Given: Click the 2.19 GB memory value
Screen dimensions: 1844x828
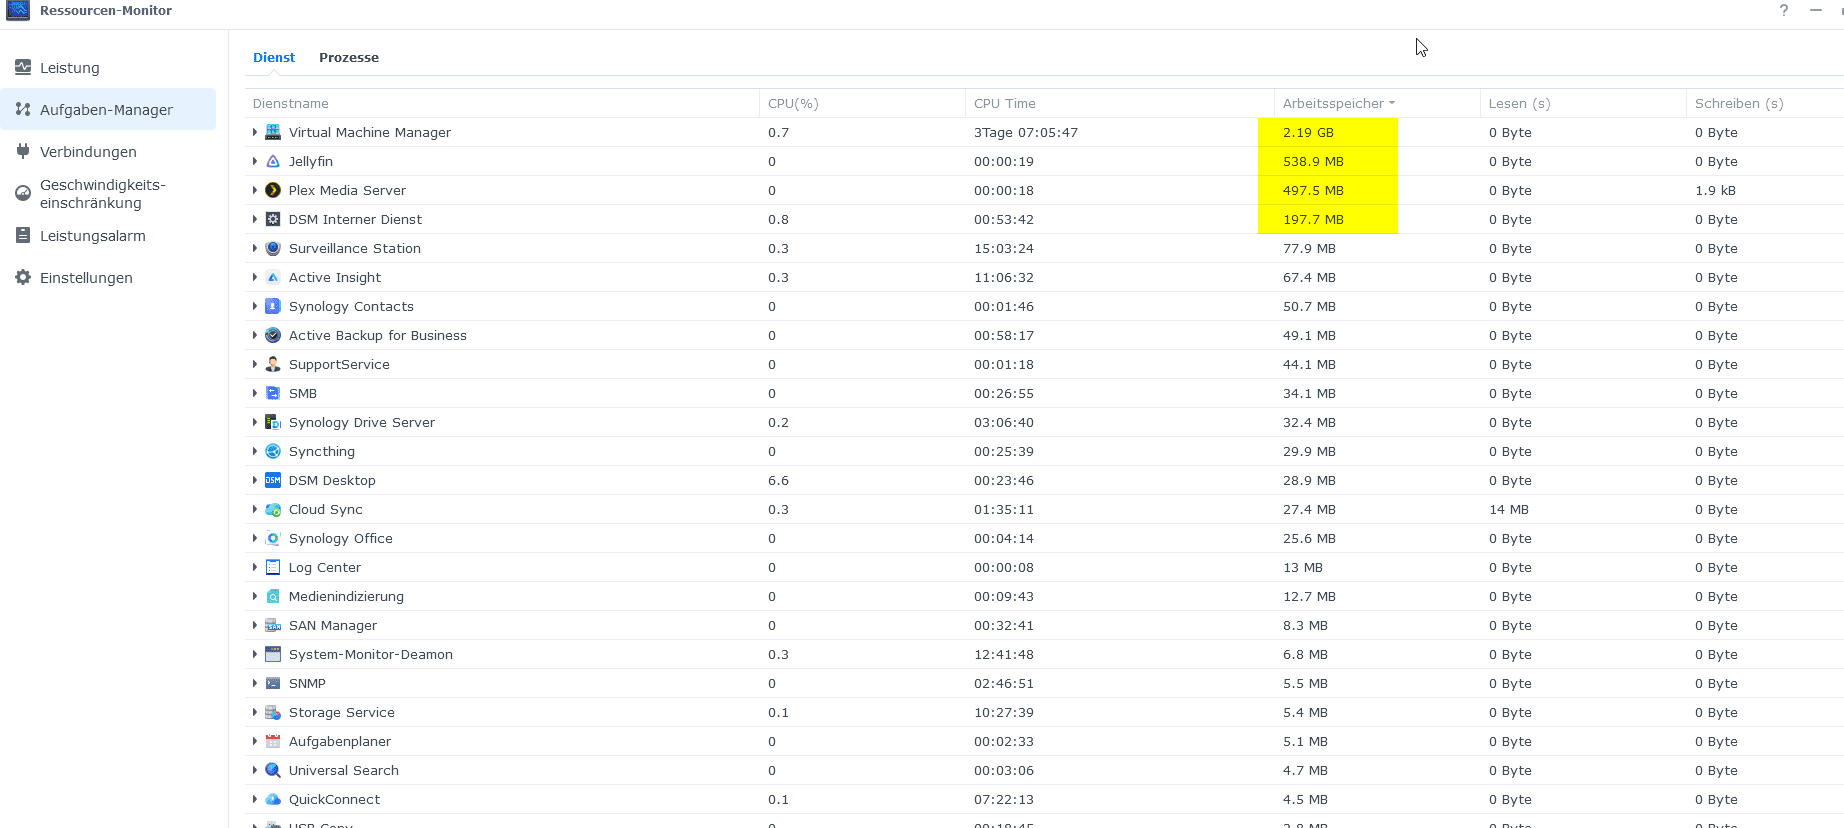Looking at the screenshot, I should click(1308, 132).
